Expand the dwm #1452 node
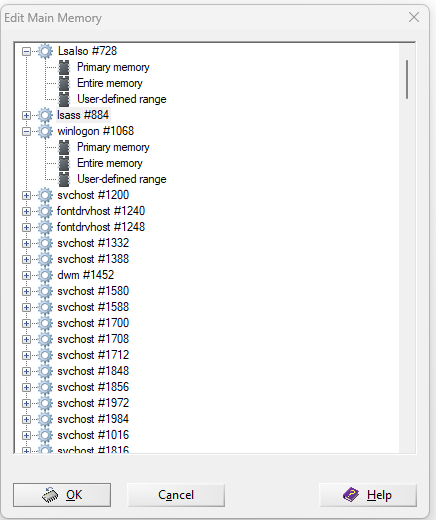This screenshot has height=520, width=436. [x=26, y=275]
